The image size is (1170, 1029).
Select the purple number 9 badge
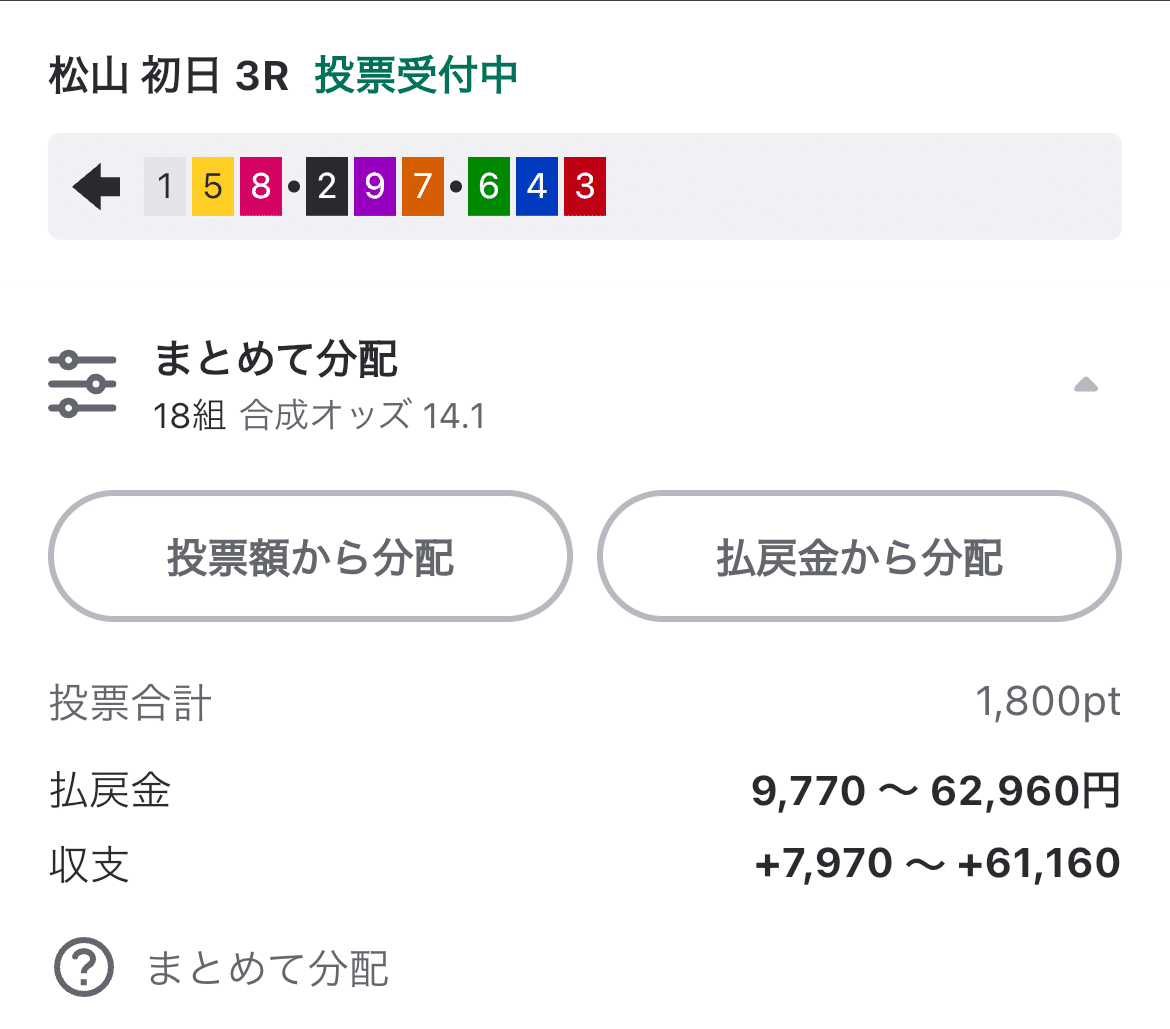(375, 185)
